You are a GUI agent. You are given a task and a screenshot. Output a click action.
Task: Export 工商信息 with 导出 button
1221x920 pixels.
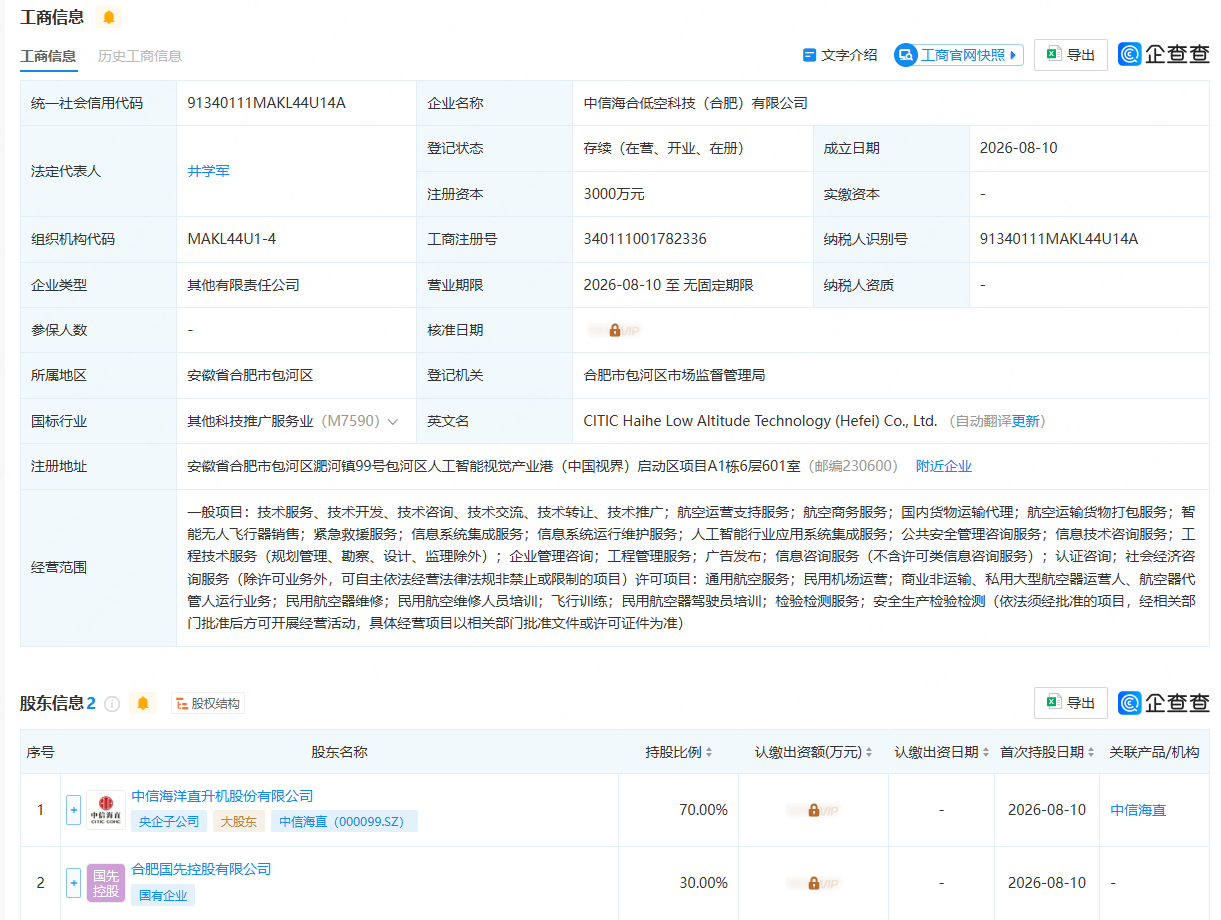[1070, 55]
